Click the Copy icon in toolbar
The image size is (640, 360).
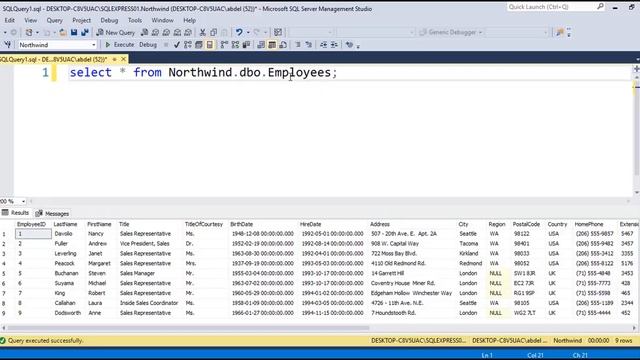(x=213, y=32)
